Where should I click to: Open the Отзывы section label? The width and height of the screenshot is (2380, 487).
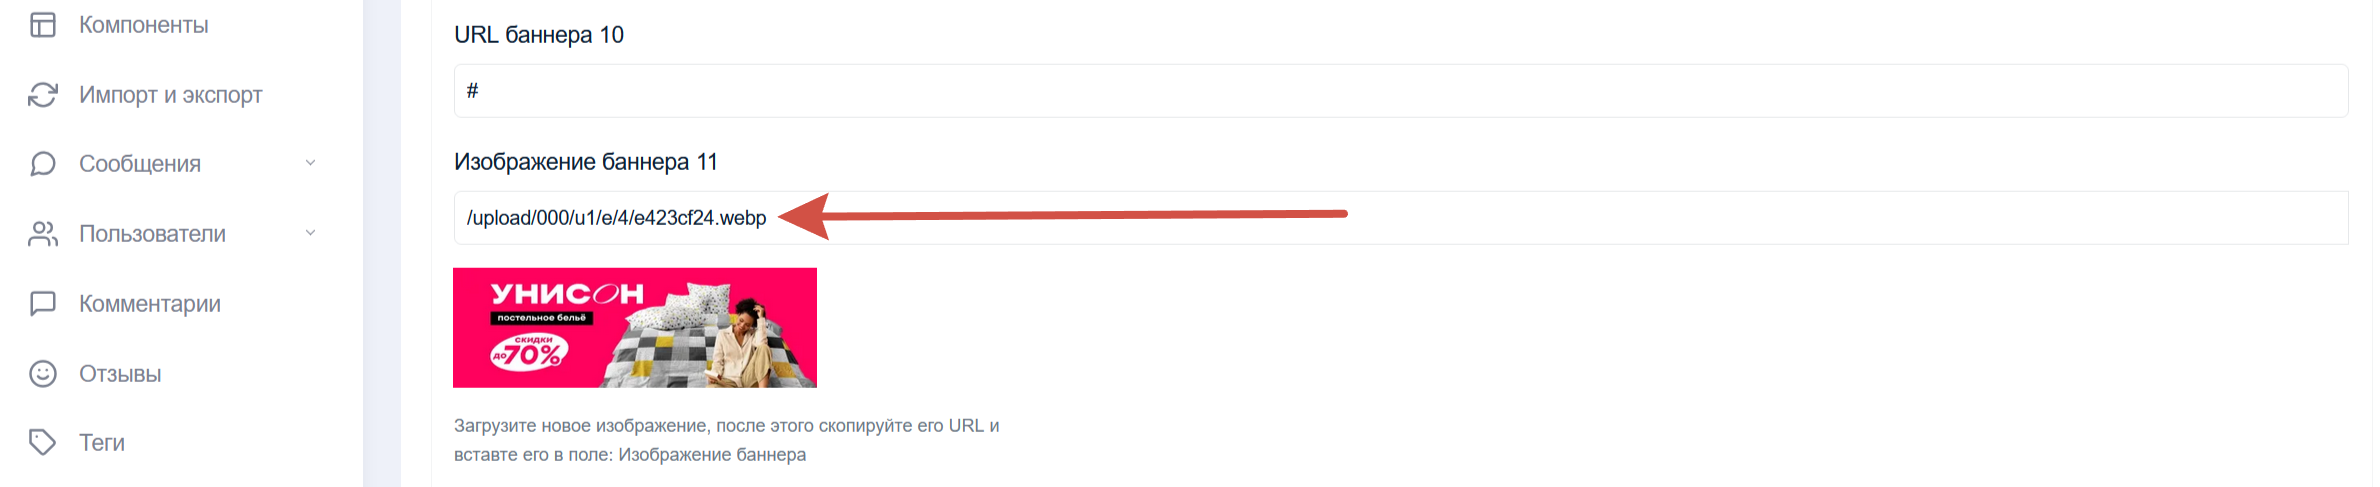point(120,374)
